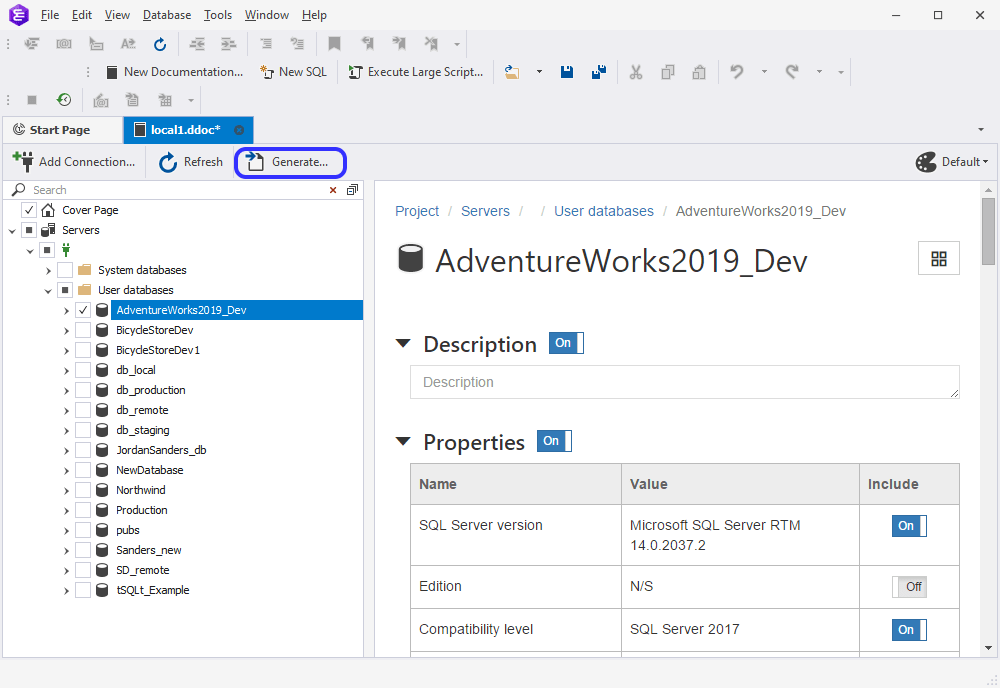Check the System databases checkbox

point(65,270)
